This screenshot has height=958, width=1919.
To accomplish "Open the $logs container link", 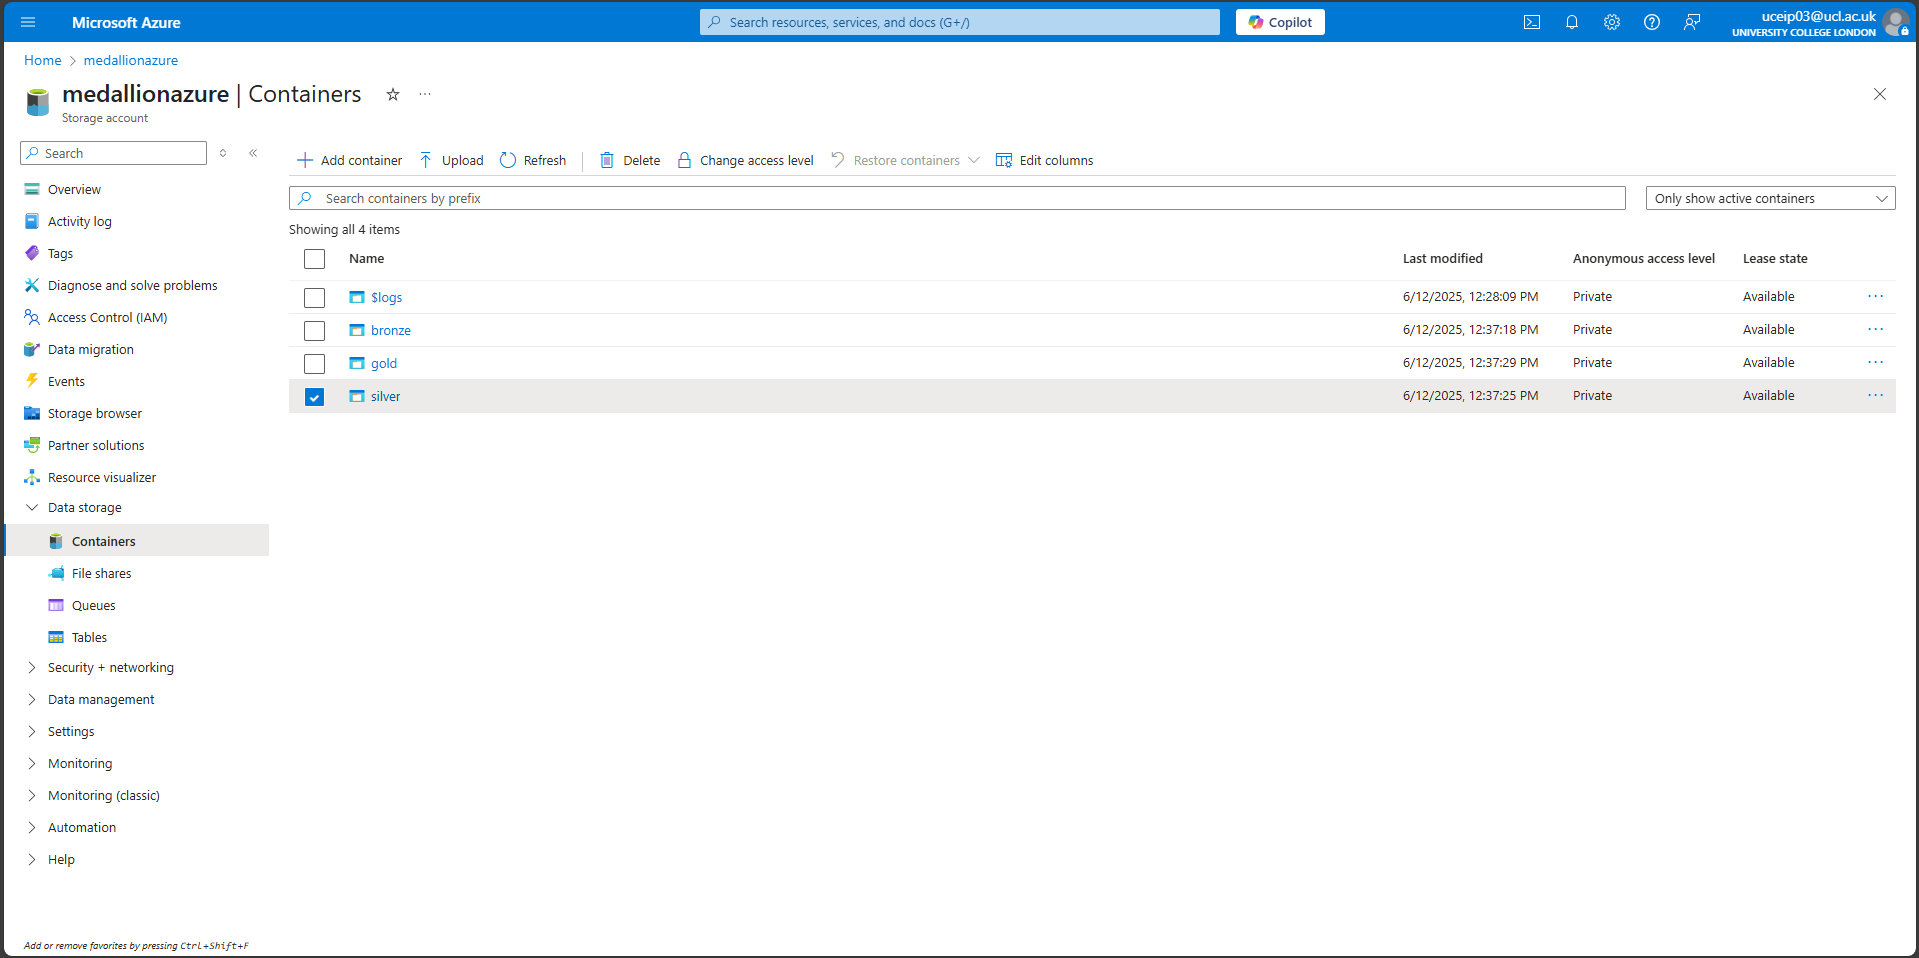I will click(x=386, y=297).
